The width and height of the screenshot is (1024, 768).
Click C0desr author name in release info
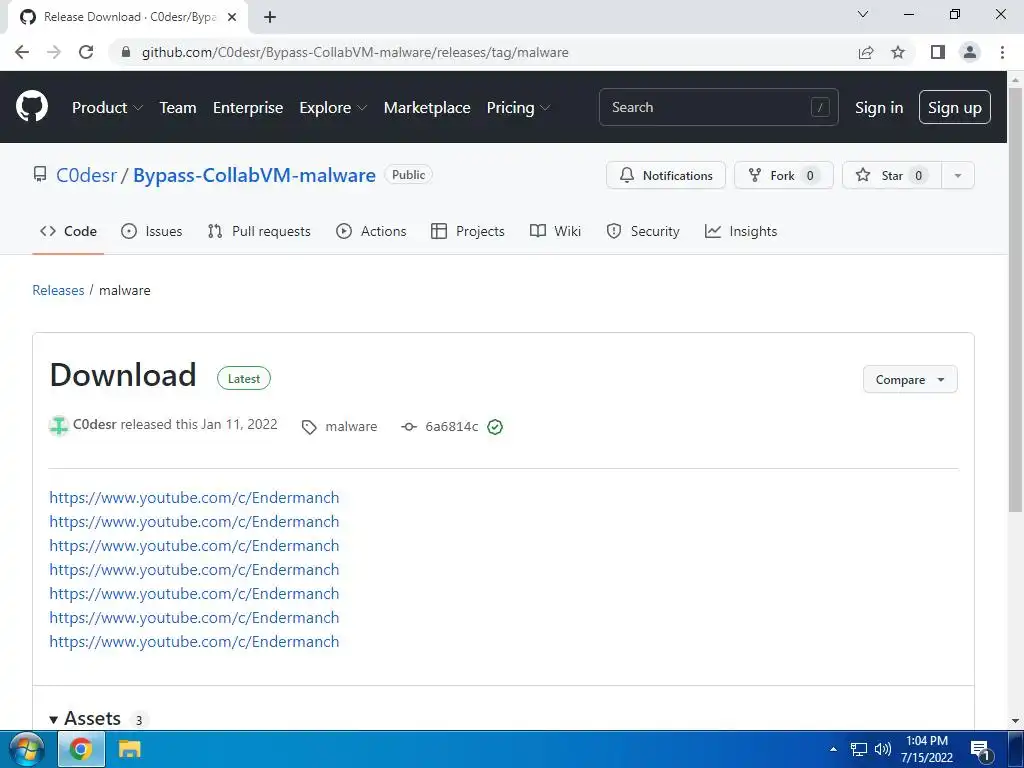point(95,424)
